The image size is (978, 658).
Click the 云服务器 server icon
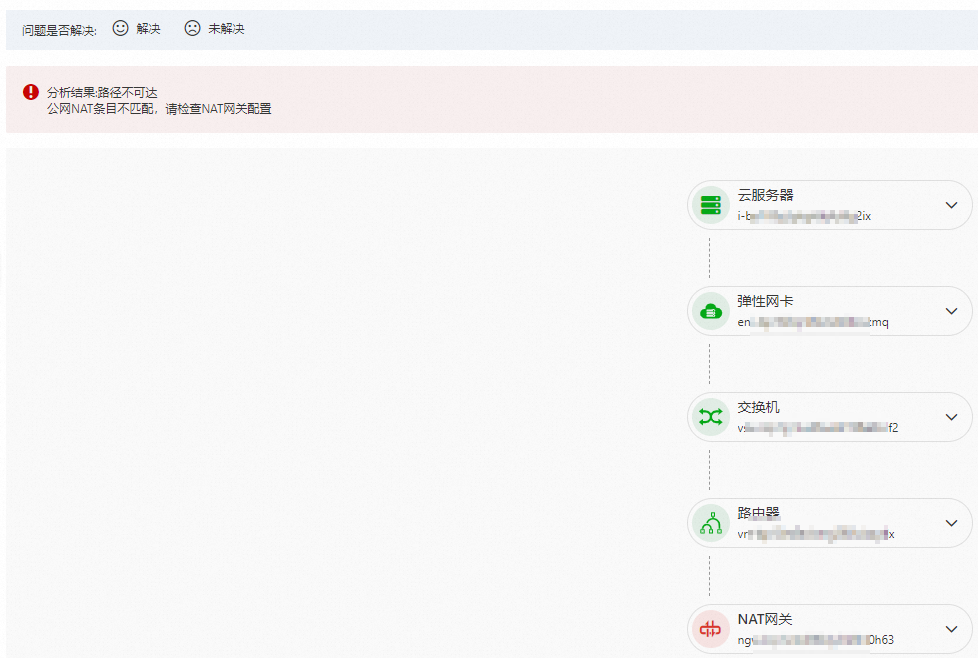[x=711, y=204]
